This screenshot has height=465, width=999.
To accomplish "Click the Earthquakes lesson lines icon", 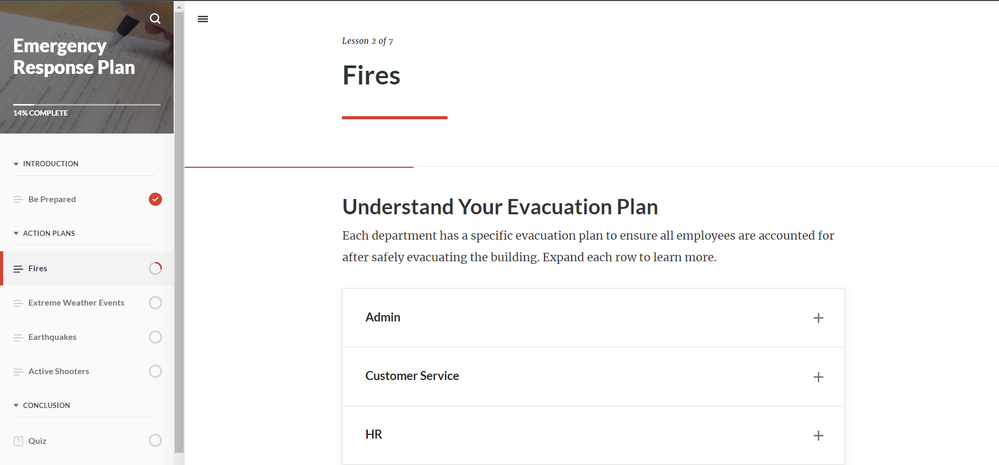I will coord(18,338).
